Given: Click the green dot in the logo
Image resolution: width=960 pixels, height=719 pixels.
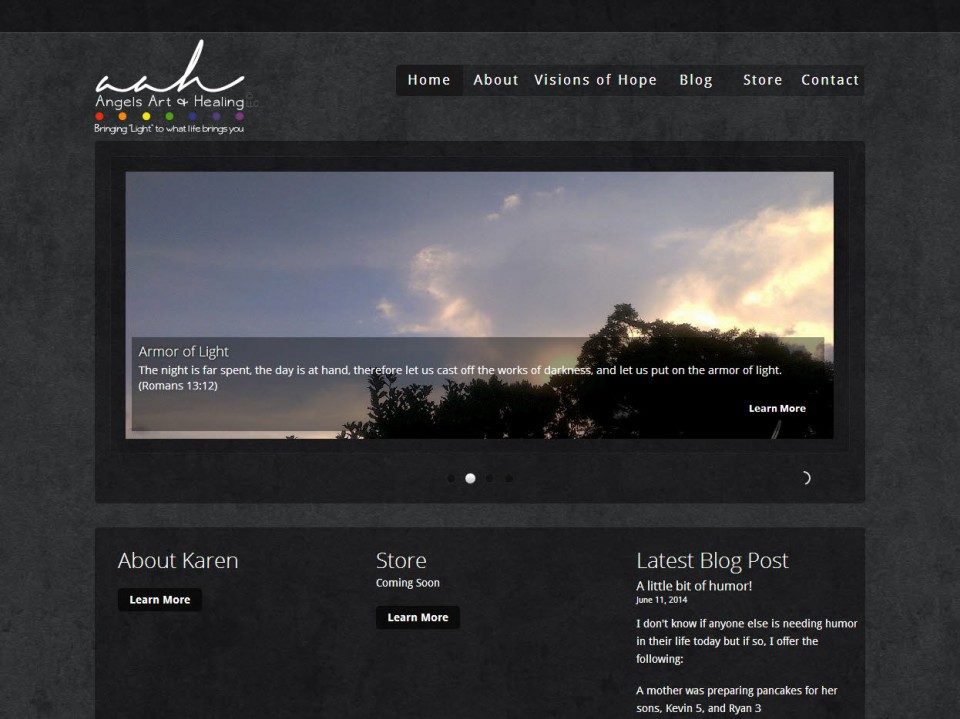Looking at the screenshot, I should click(x=170, y=116).
